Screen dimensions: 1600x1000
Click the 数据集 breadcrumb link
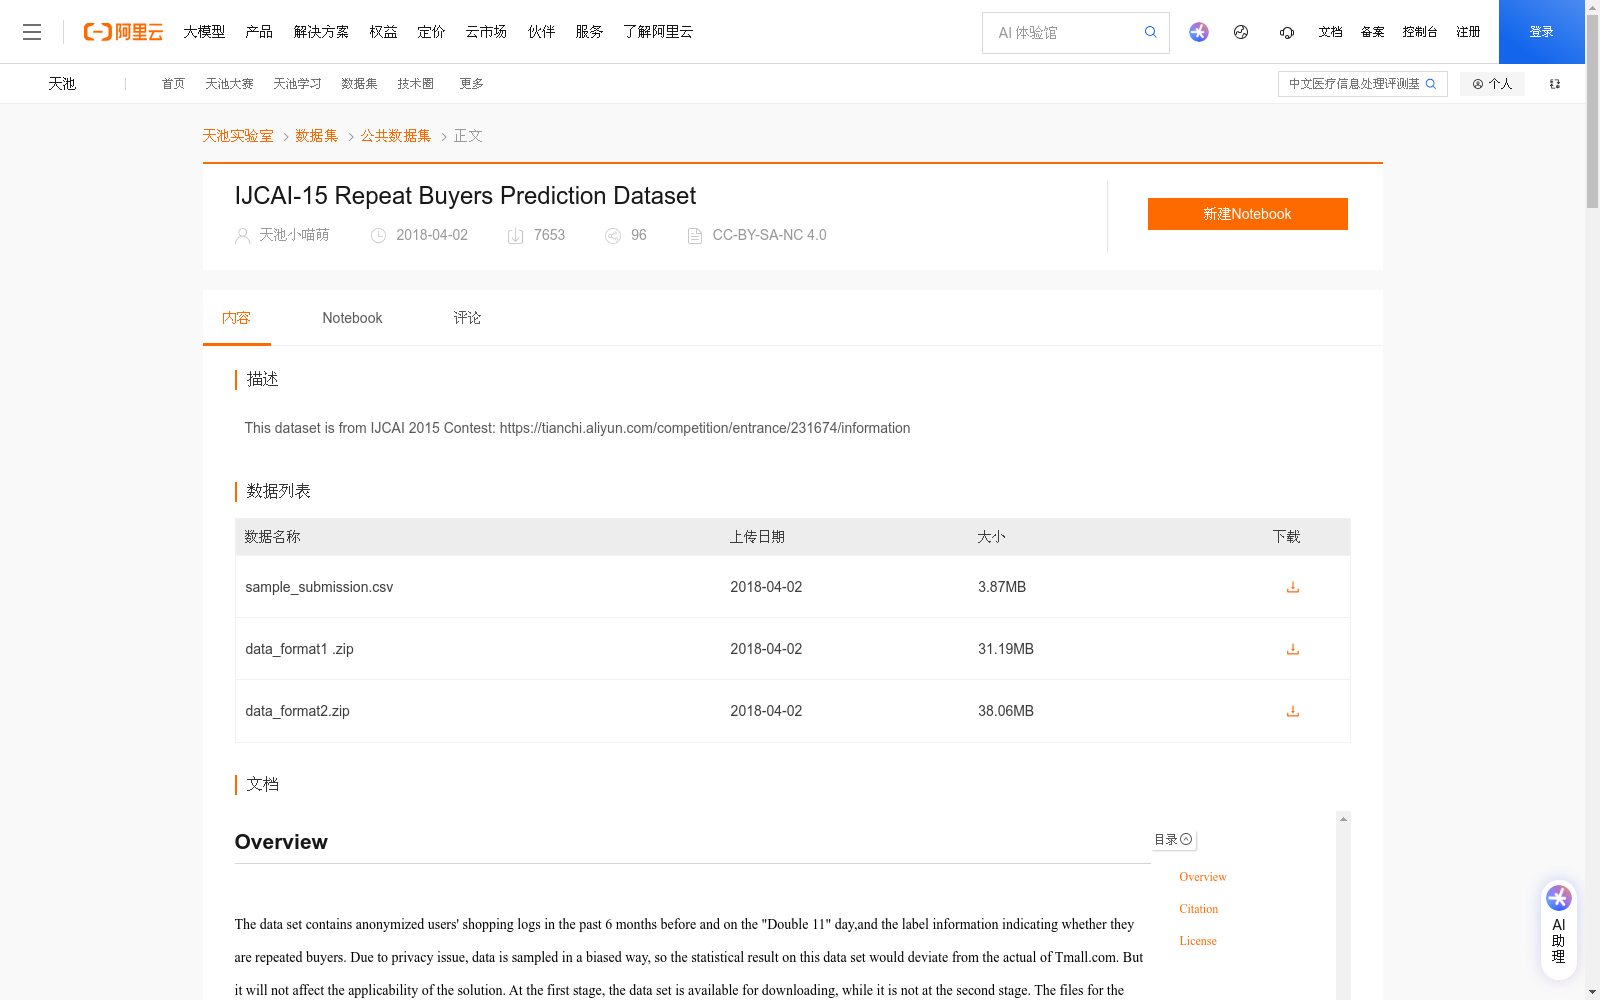(316, 136)
